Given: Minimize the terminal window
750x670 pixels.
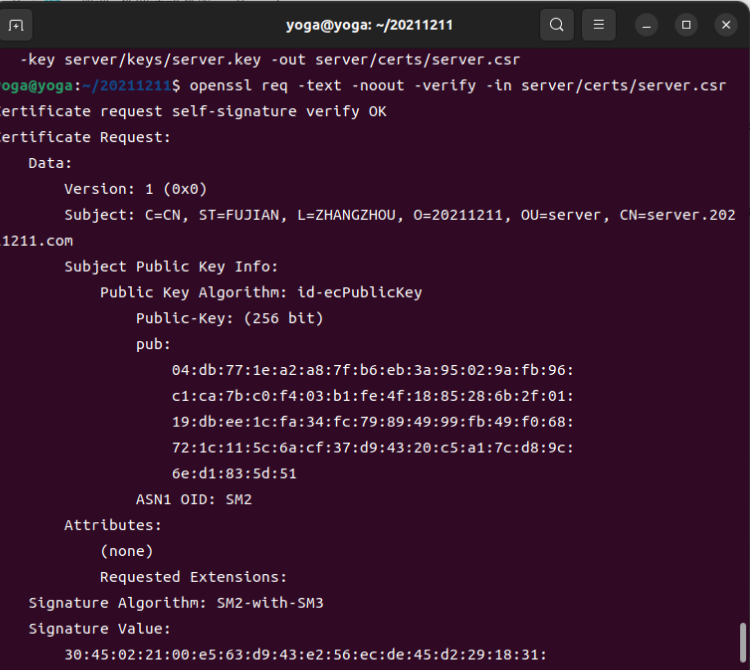Looking at the screenshot, I should 646,25.
